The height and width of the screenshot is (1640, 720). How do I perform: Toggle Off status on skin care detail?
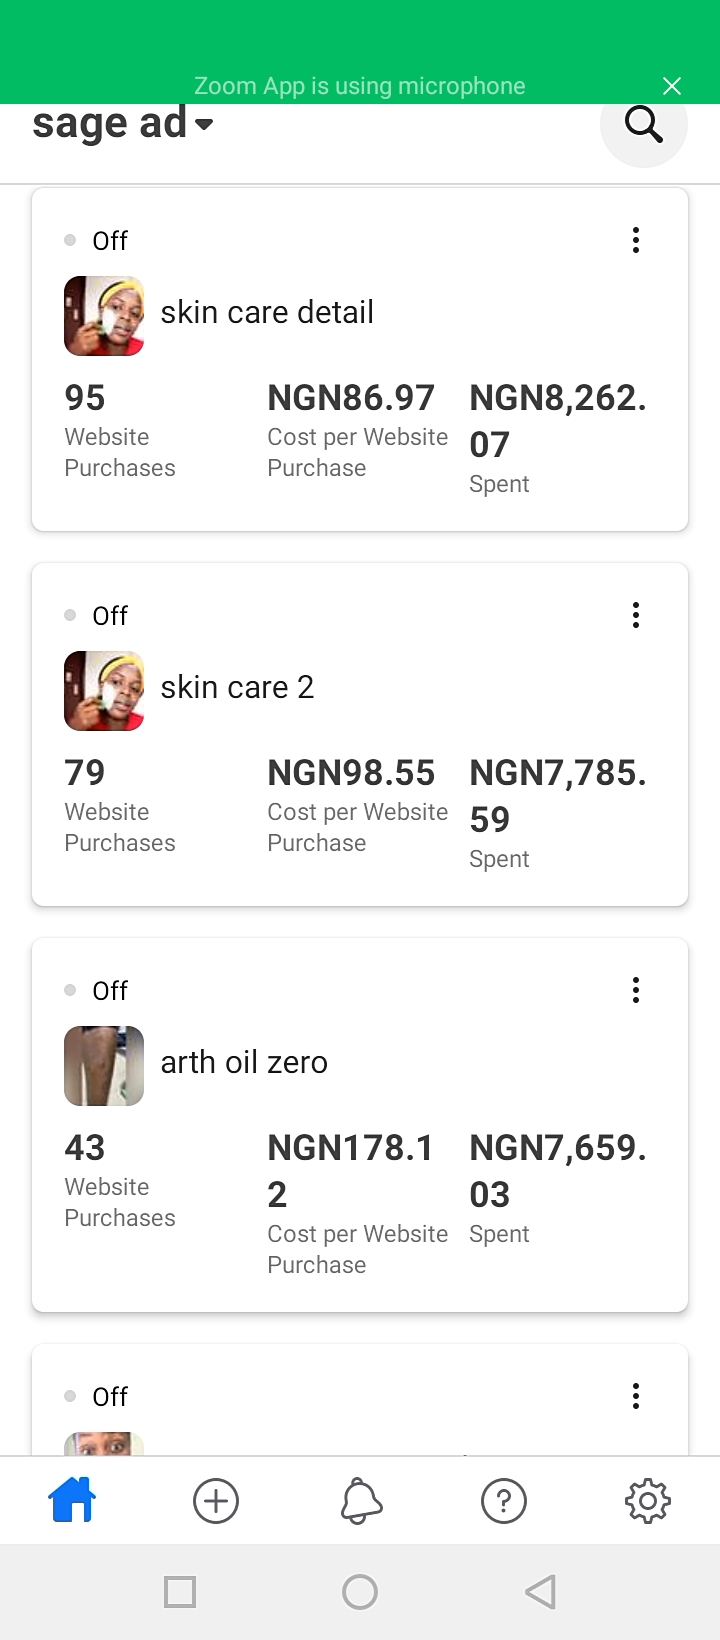point(98,241)
